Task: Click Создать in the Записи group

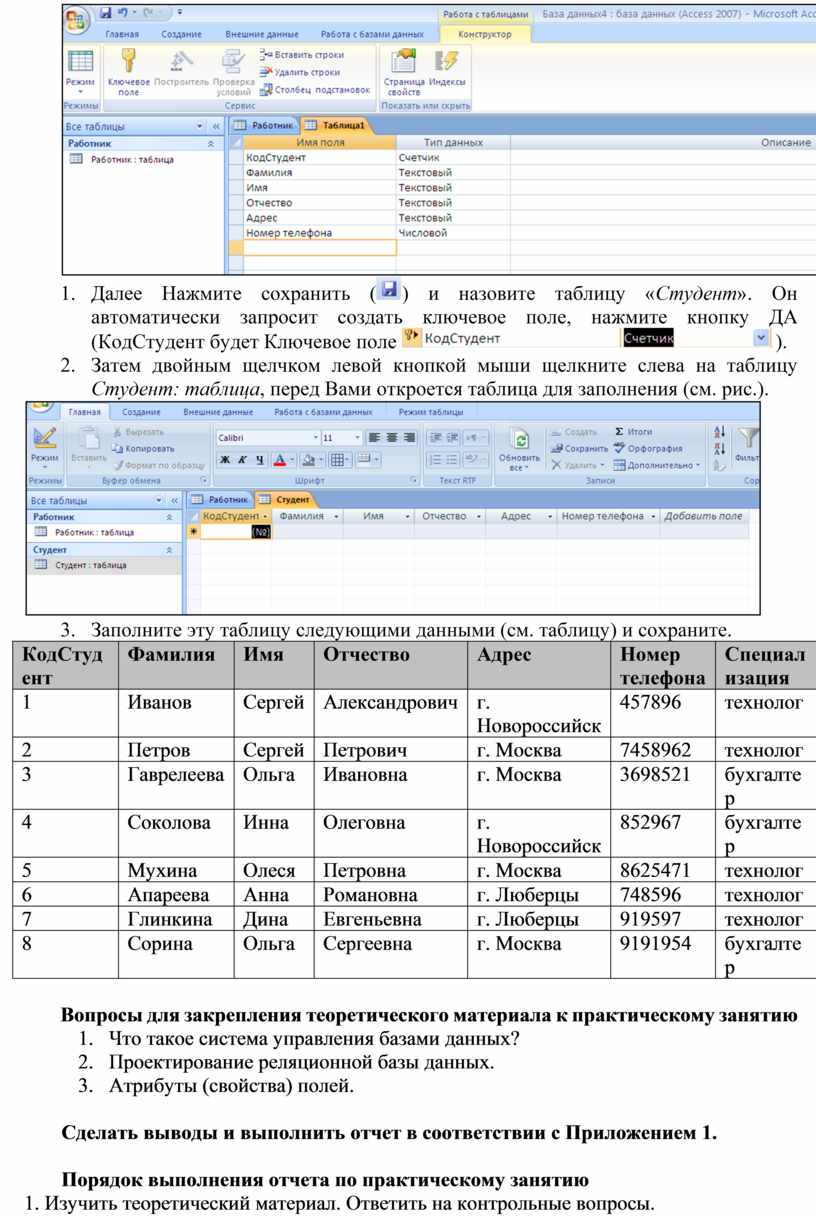Action: (x=574, y=431)
